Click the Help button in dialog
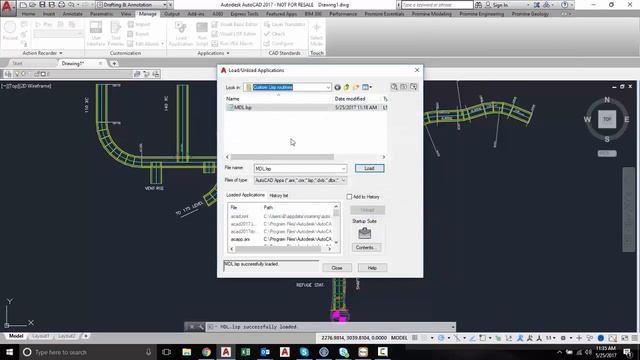Image resolution: width=640 pixels, height=360 pixels. tap(372, 268)
